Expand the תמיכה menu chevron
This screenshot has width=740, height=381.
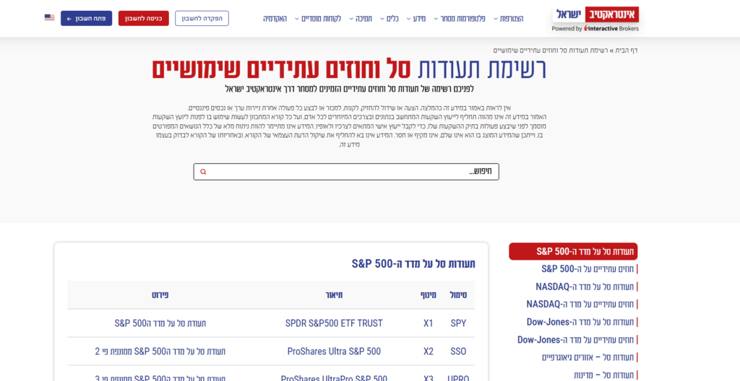point(352,19)
